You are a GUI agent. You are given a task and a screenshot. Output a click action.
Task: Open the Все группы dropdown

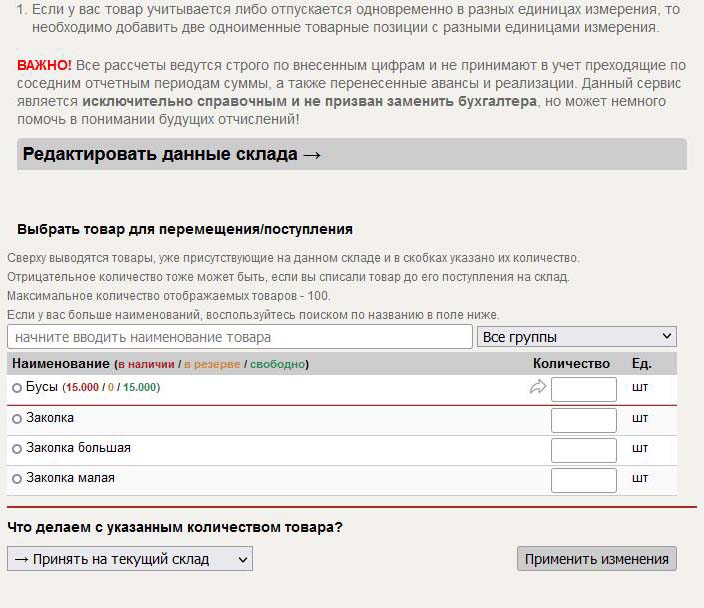576,337
